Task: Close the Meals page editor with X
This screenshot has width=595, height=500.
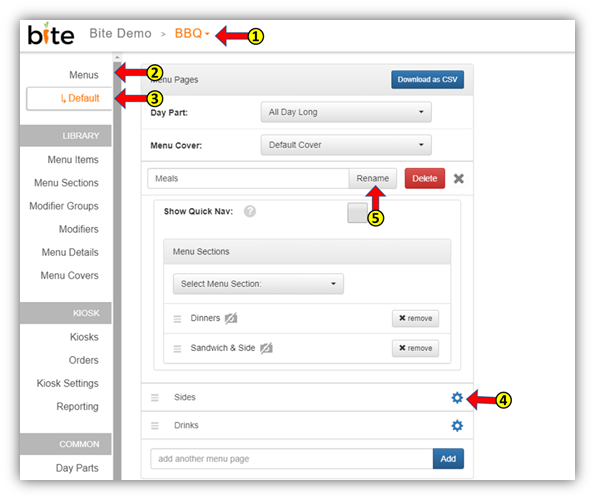Action: 459,178
